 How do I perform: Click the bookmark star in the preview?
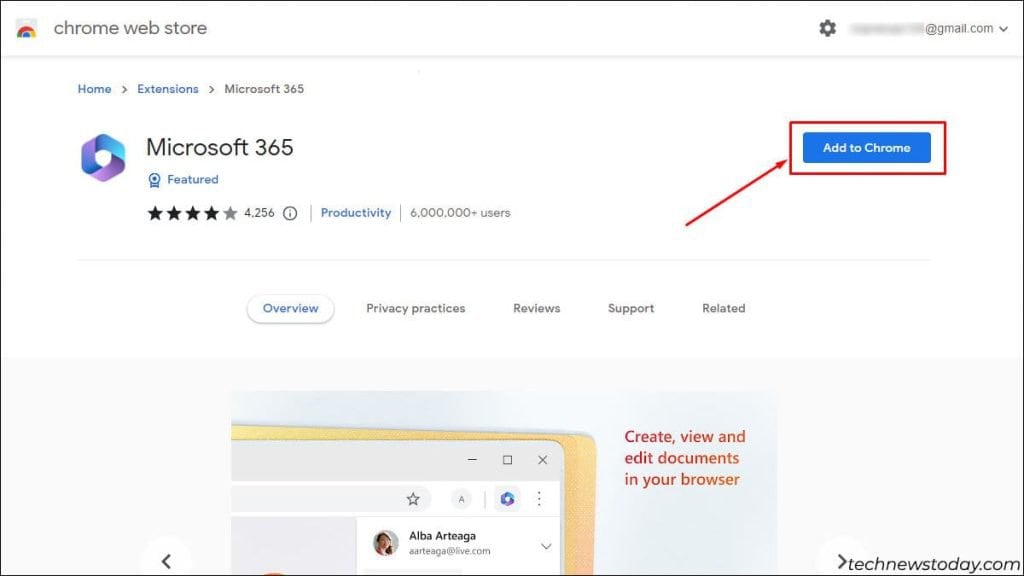coord(412,499)
